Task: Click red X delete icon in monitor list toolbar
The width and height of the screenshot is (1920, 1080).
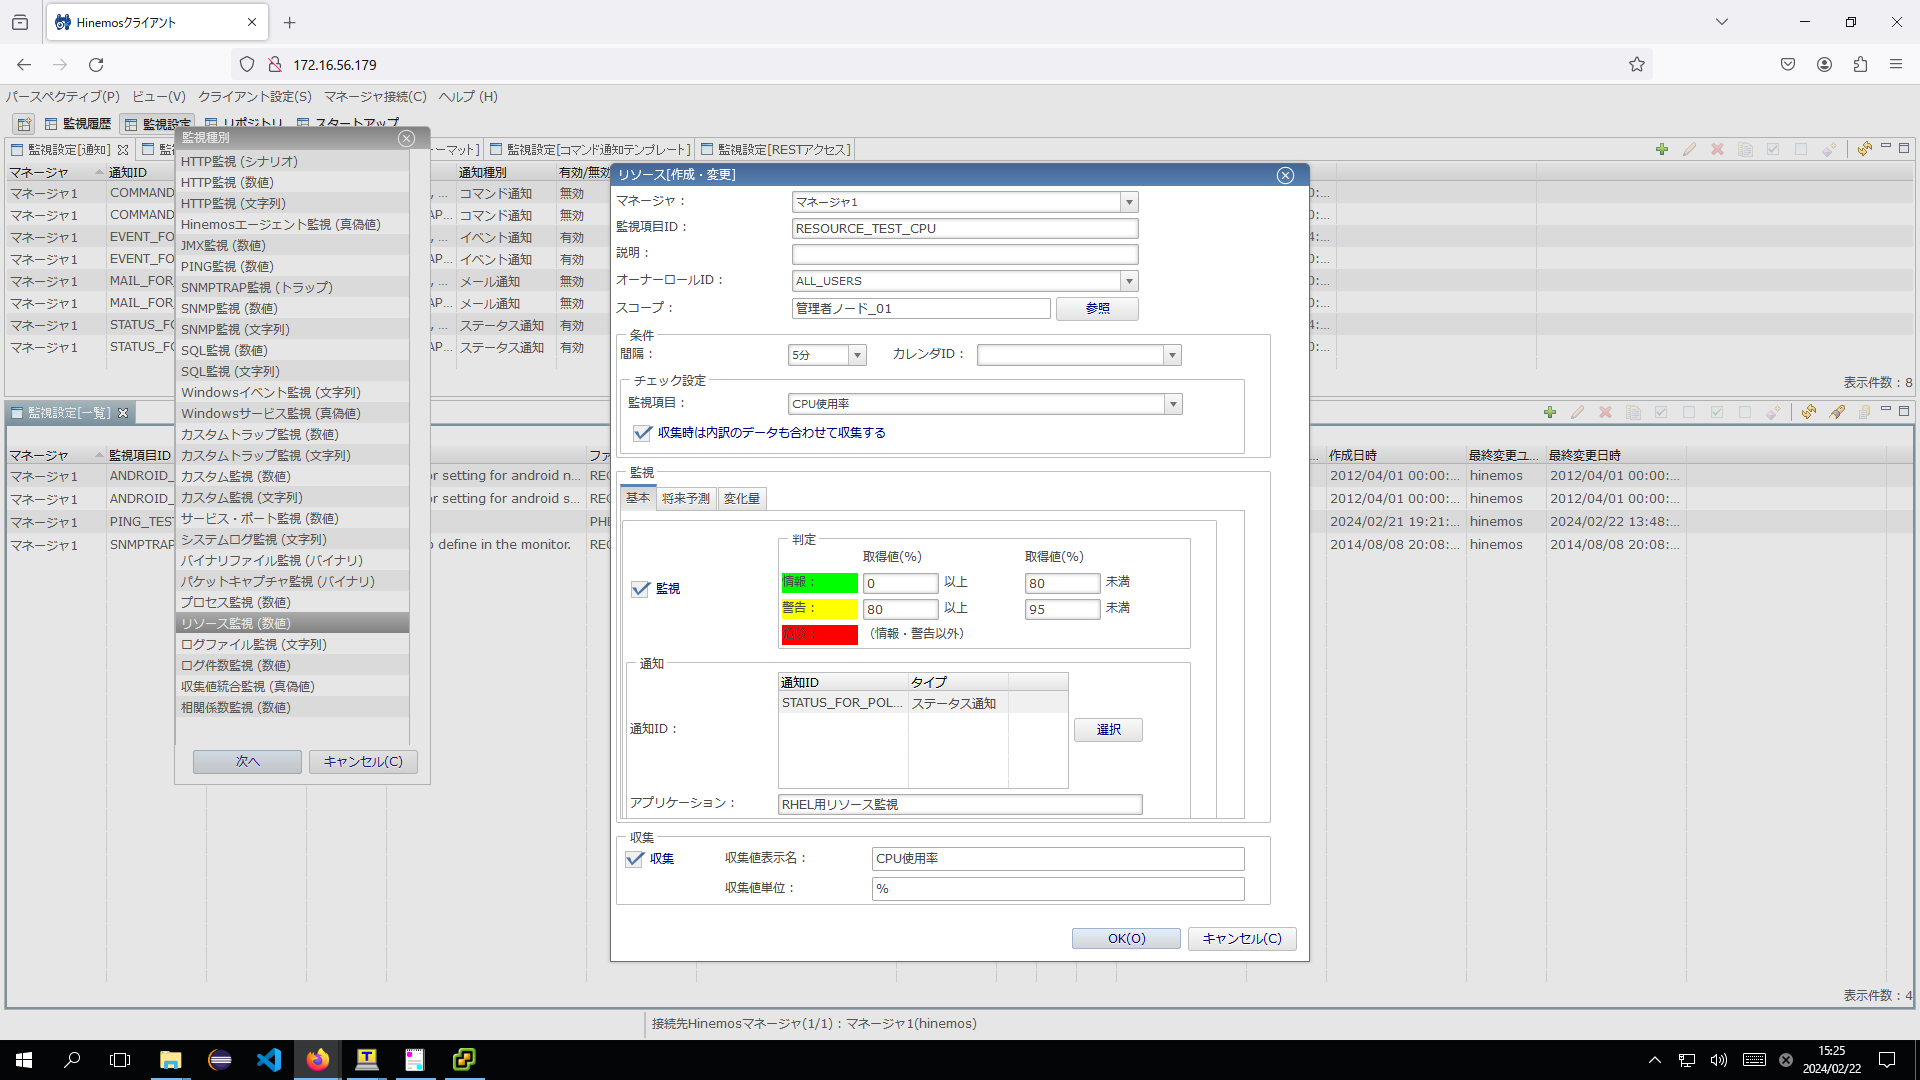Action: [1606, 412]
